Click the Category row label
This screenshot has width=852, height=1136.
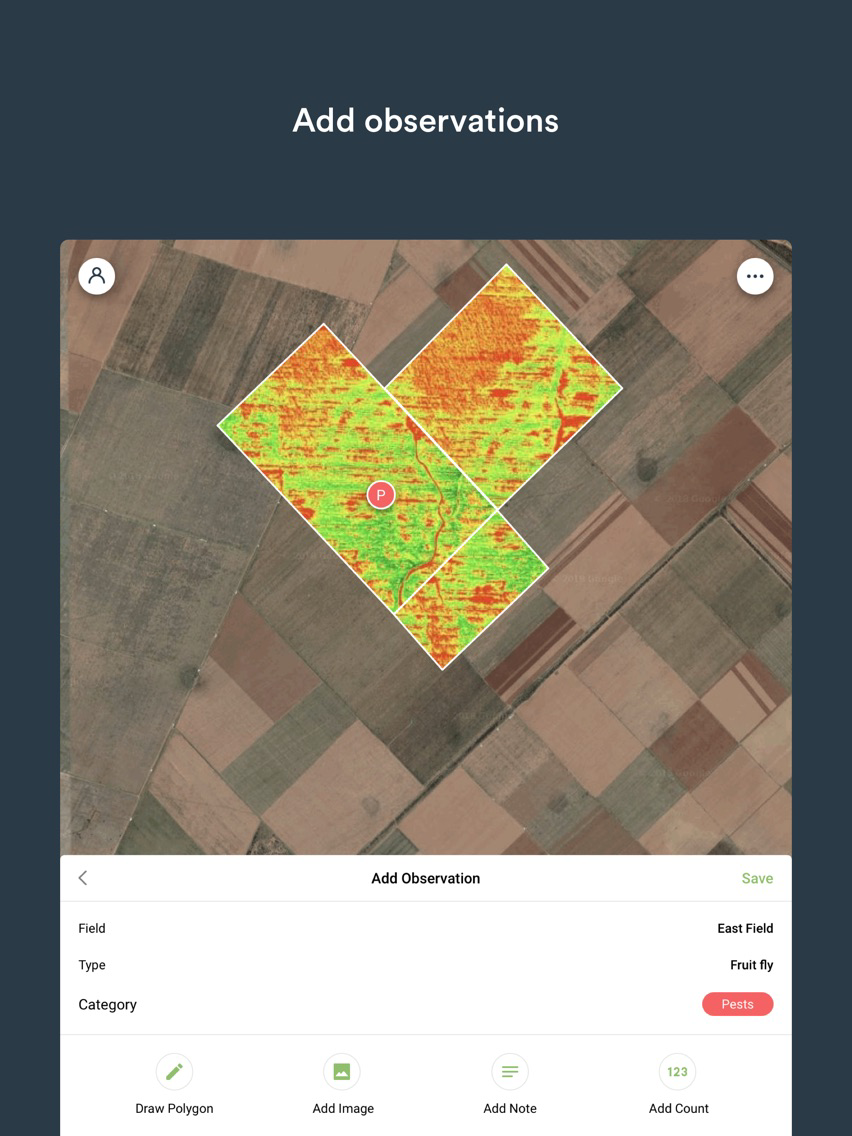click(x=107, y=1004)
